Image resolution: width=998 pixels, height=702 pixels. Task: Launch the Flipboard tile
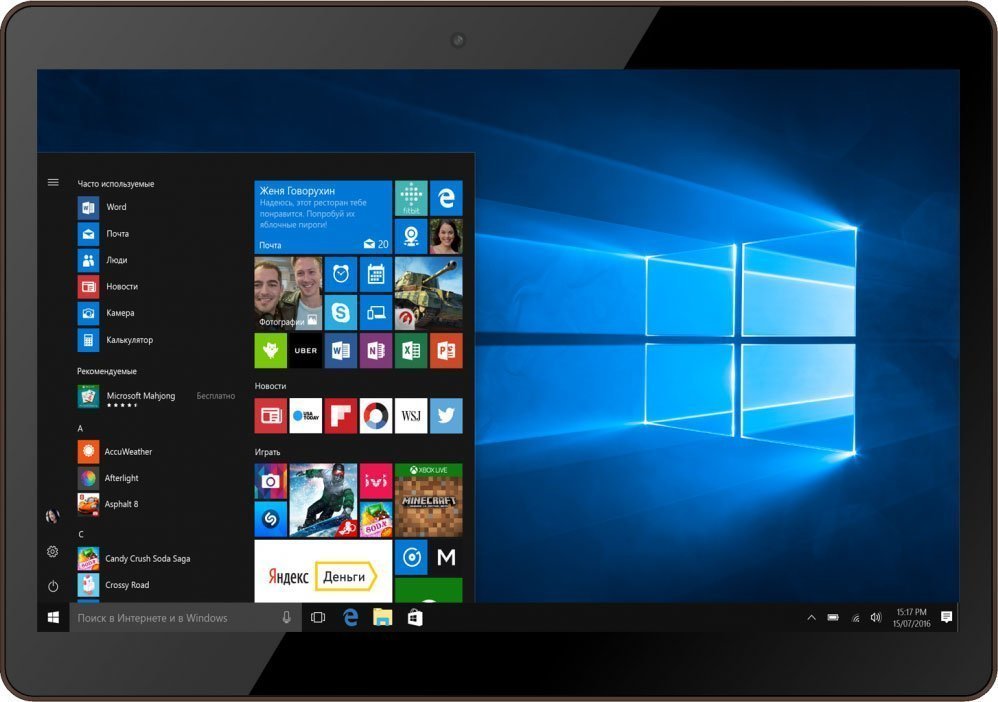pyautogui.click(x=341, y=416)
